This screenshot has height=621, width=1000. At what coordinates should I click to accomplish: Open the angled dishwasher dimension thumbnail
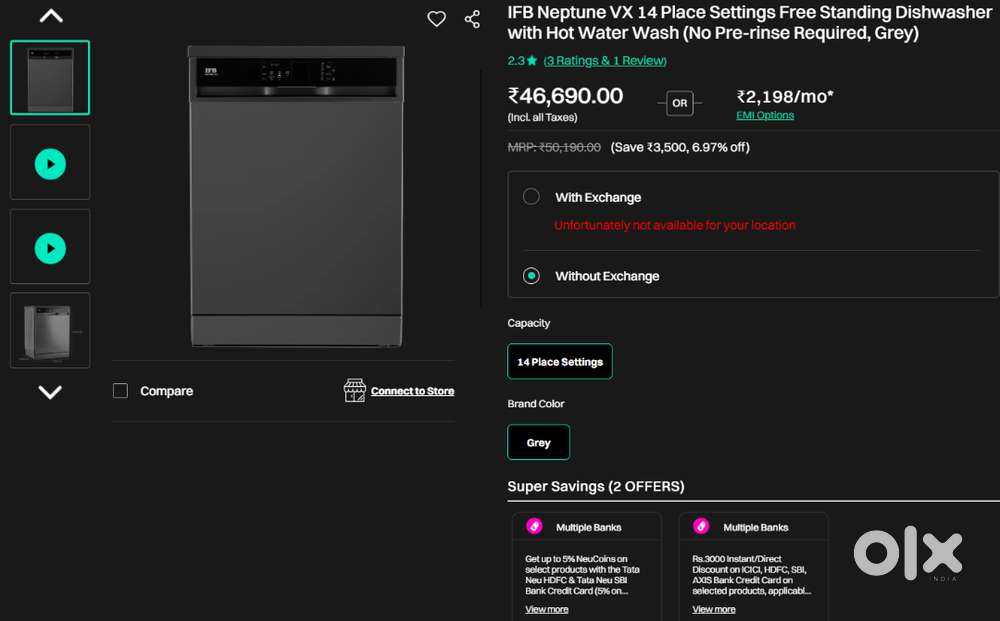click(x=50, y=330)
